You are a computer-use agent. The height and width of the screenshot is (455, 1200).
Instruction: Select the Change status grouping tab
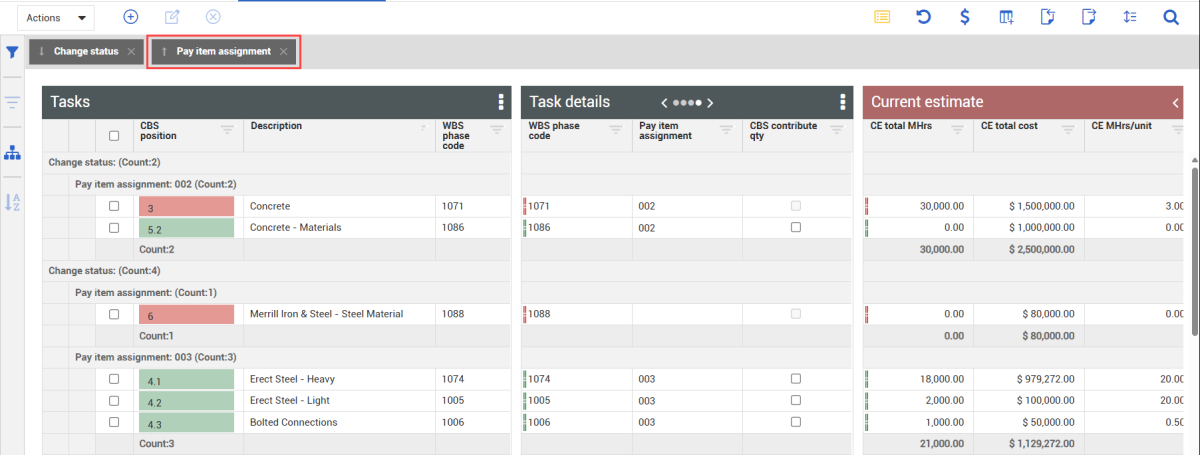coord(85,52)
